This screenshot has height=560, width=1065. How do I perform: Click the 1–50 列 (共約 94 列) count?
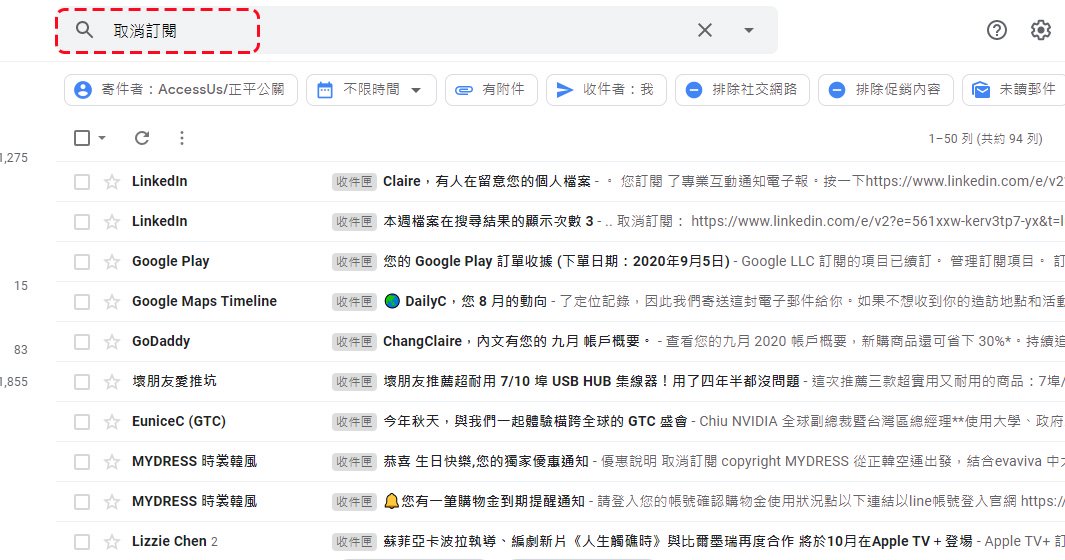[986, 139]
